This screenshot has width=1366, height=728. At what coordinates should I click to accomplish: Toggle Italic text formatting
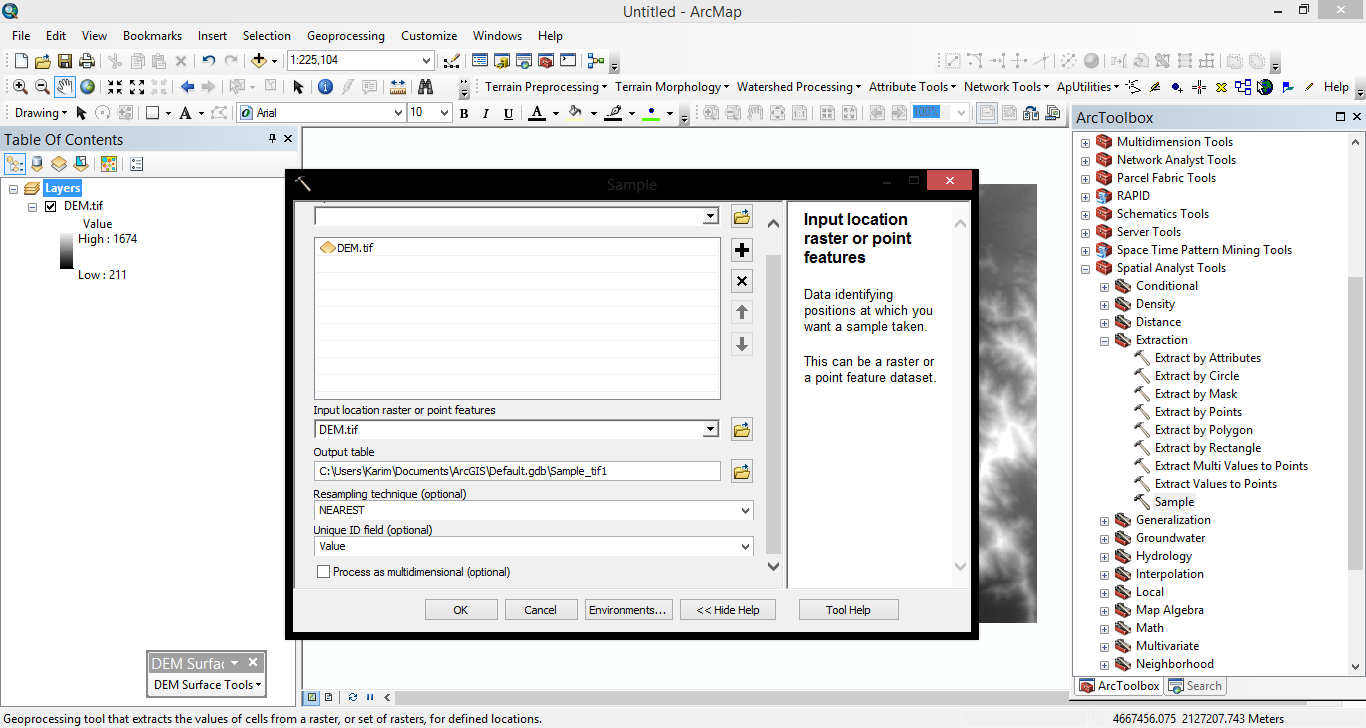pos(487,113)
